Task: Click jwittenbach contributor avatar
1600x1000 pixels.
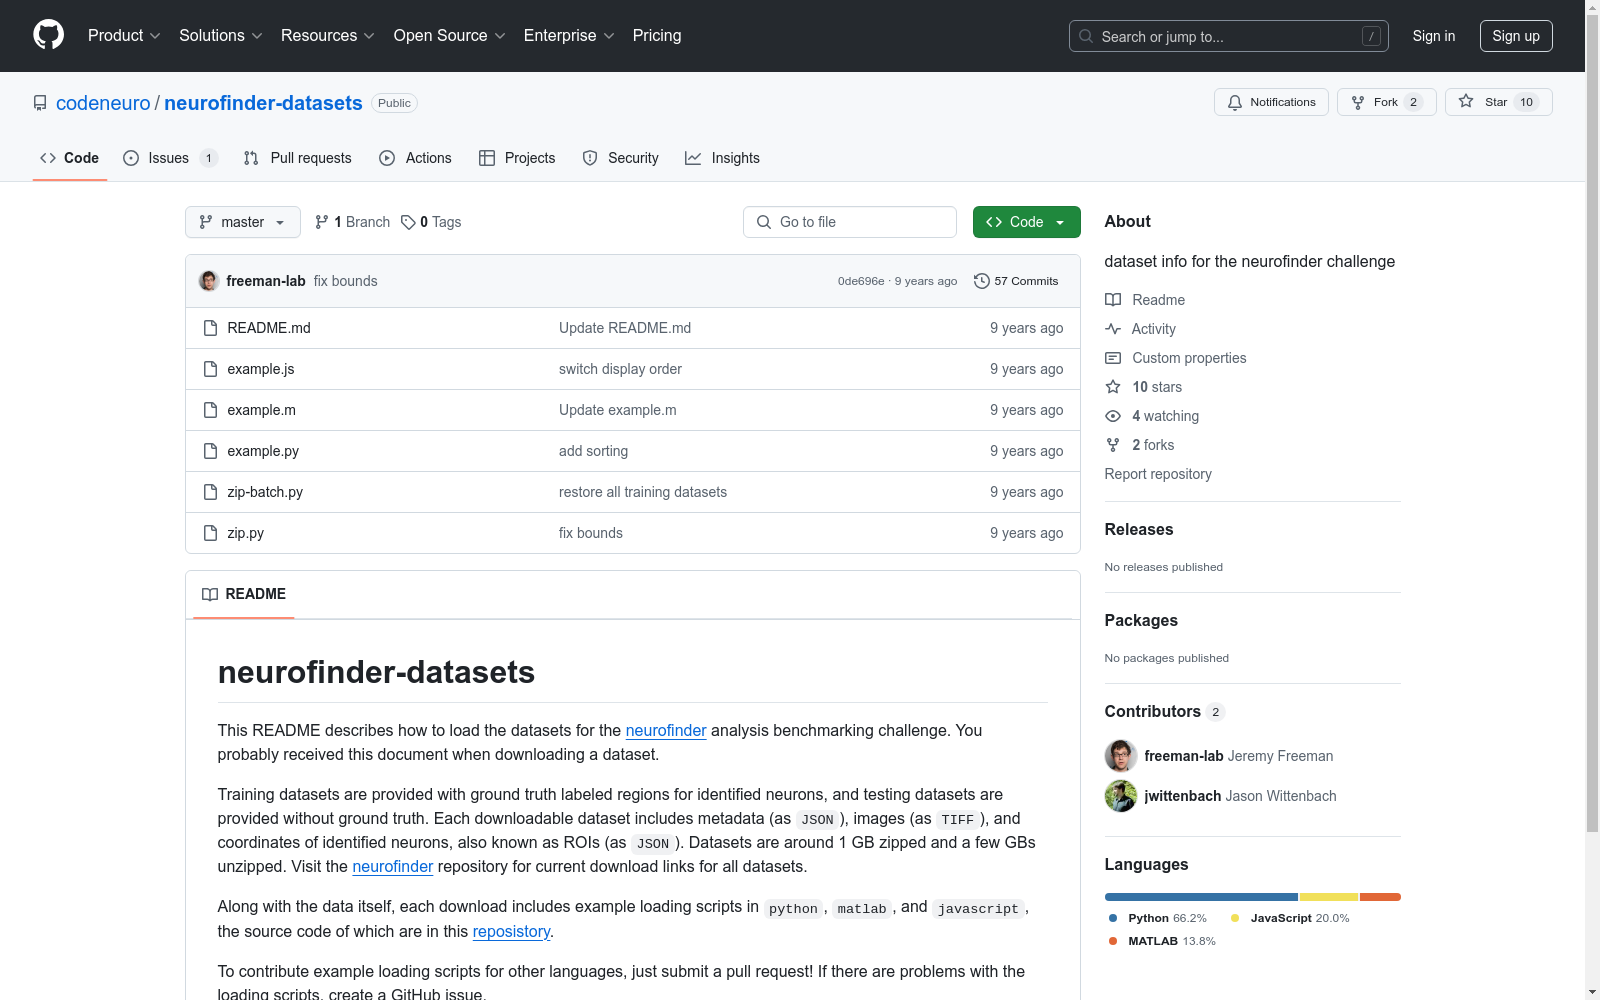Action: click(1121, 796)
